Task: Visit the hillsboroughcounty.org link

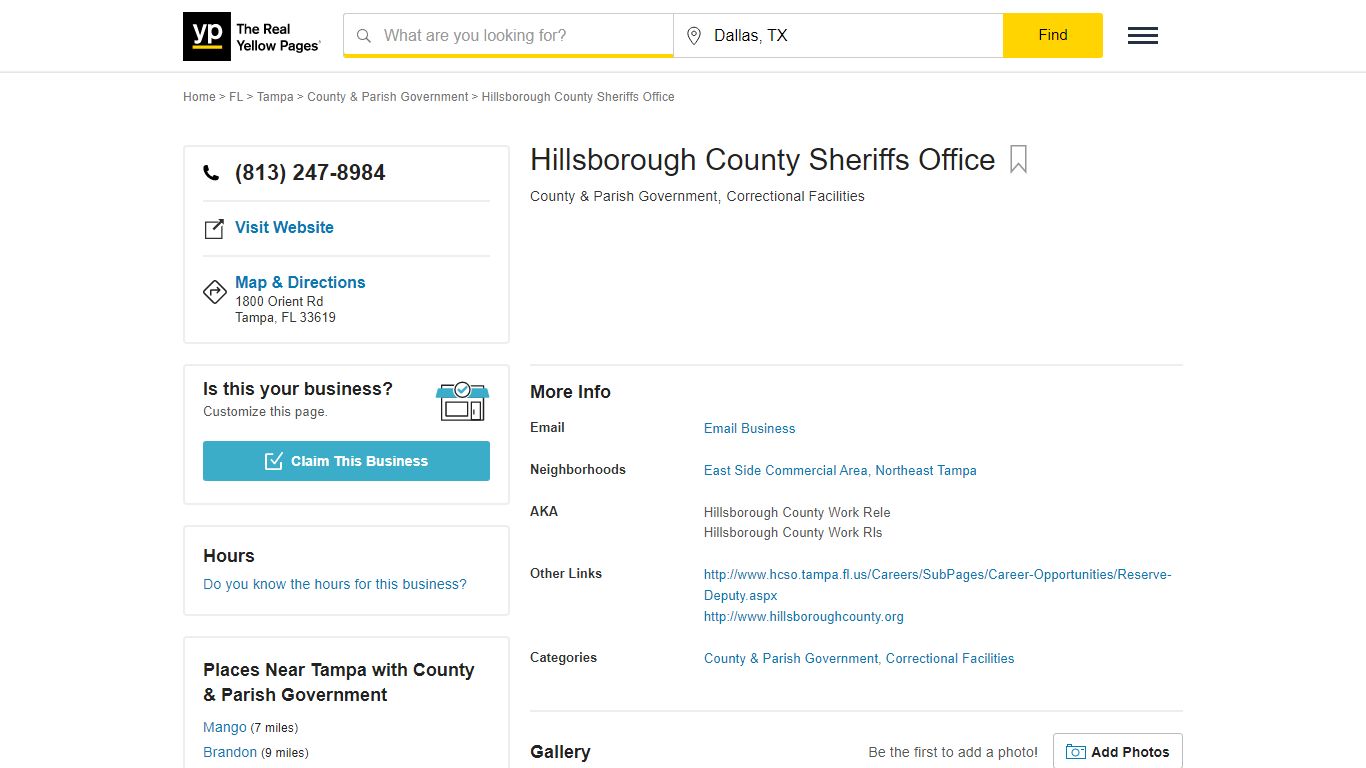Action: (803, 616)
